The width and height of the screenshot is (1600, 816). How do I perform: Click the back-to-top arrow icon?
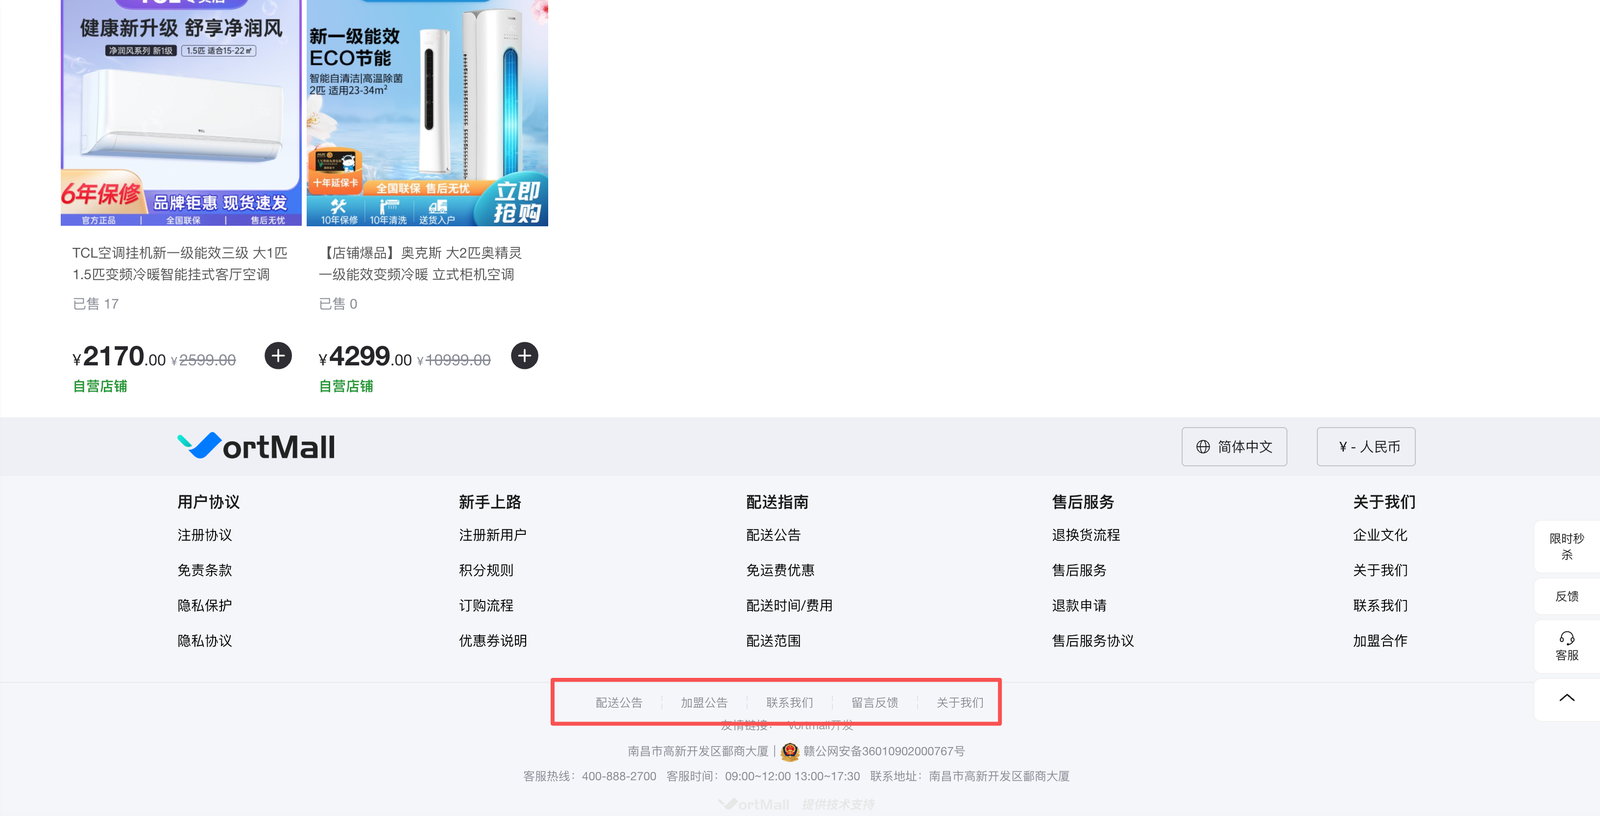1567,698
